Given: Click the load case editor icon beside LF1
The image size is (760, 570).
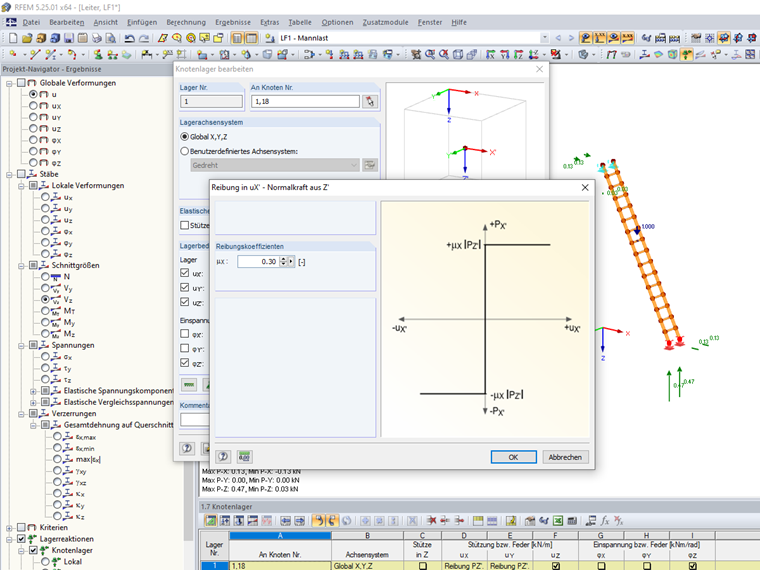Looking at the screenshot, I should click(270, 38).
